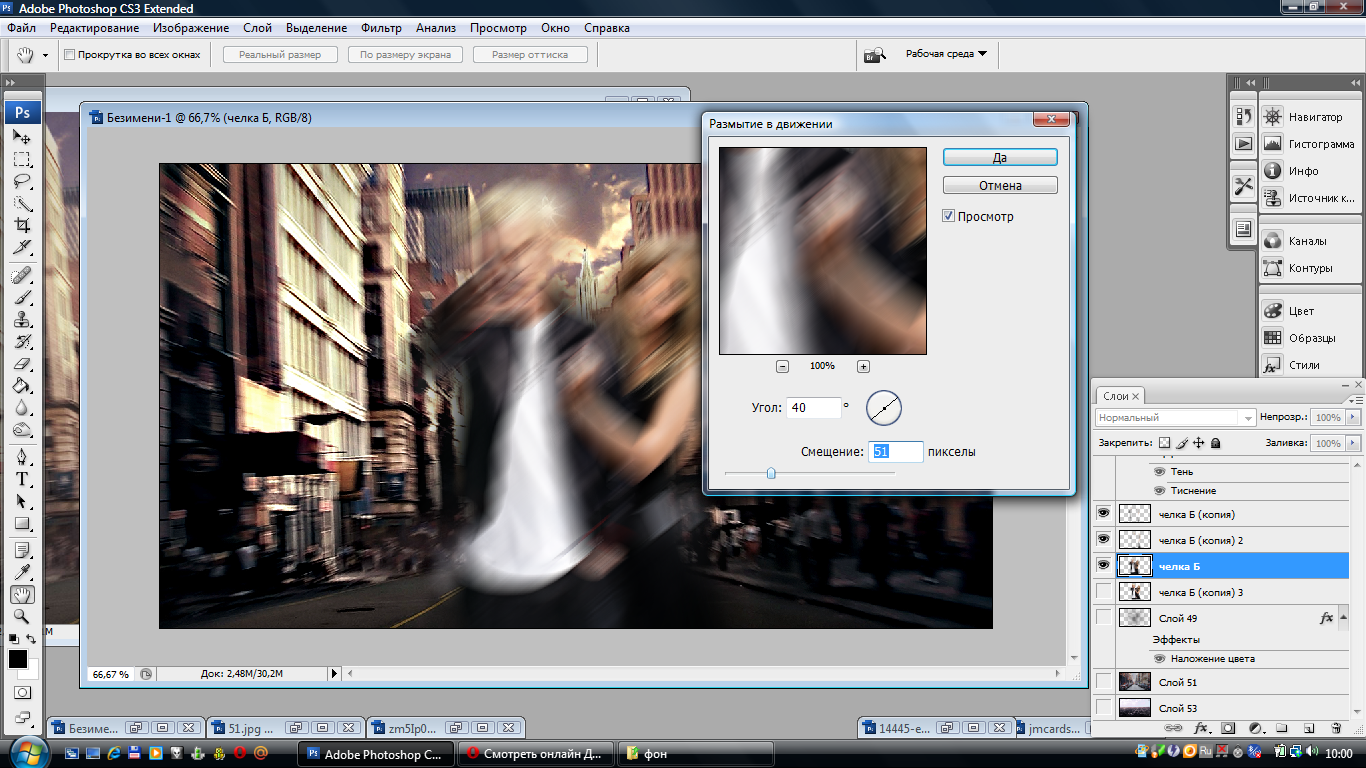Click the new group folder icon

coord(1282,728)
